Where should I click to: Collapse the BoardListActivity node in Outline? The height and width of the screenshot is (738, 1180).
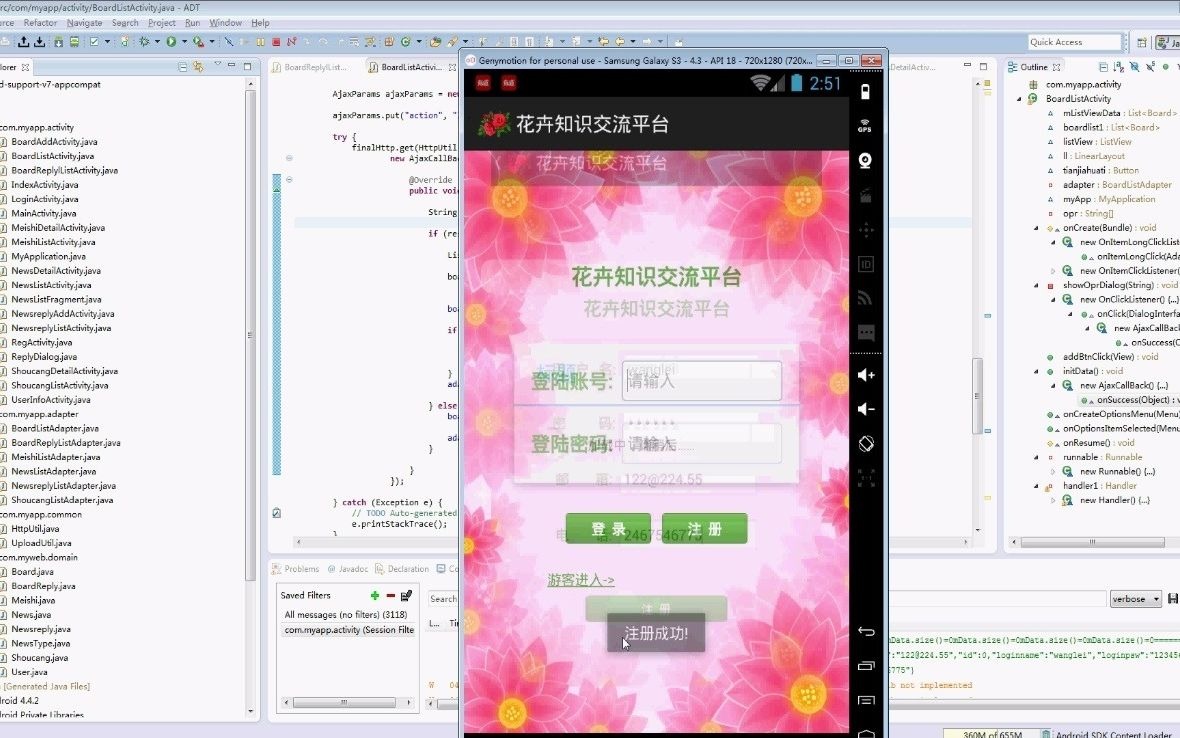tap(1020, 99)
